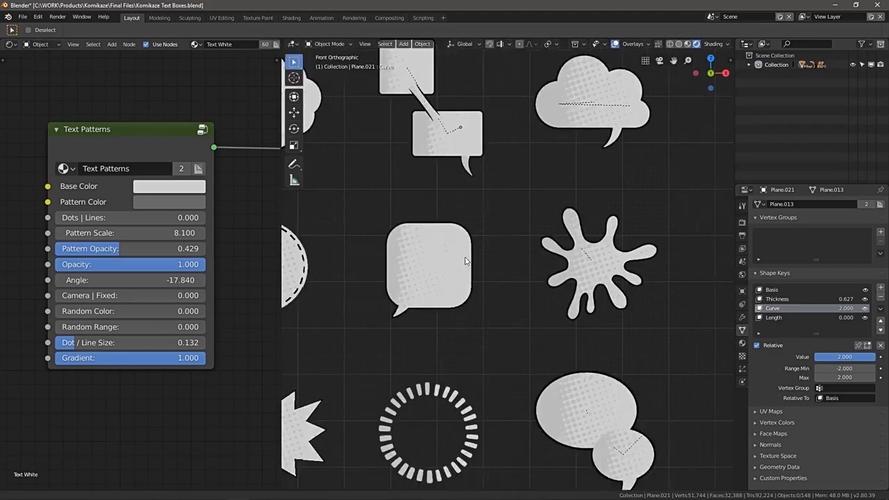Hide Collection in viewport via eye icon

853,65
